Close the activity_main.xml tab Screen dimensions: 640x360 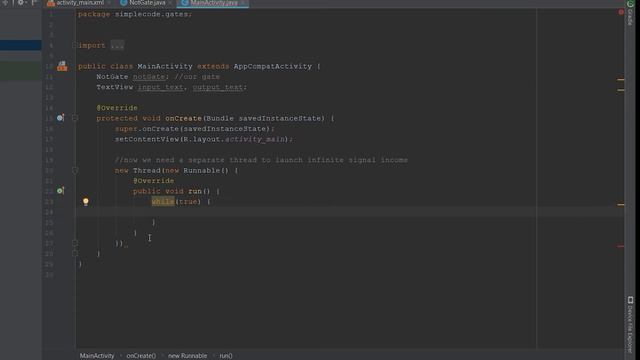tap(109, 3)
